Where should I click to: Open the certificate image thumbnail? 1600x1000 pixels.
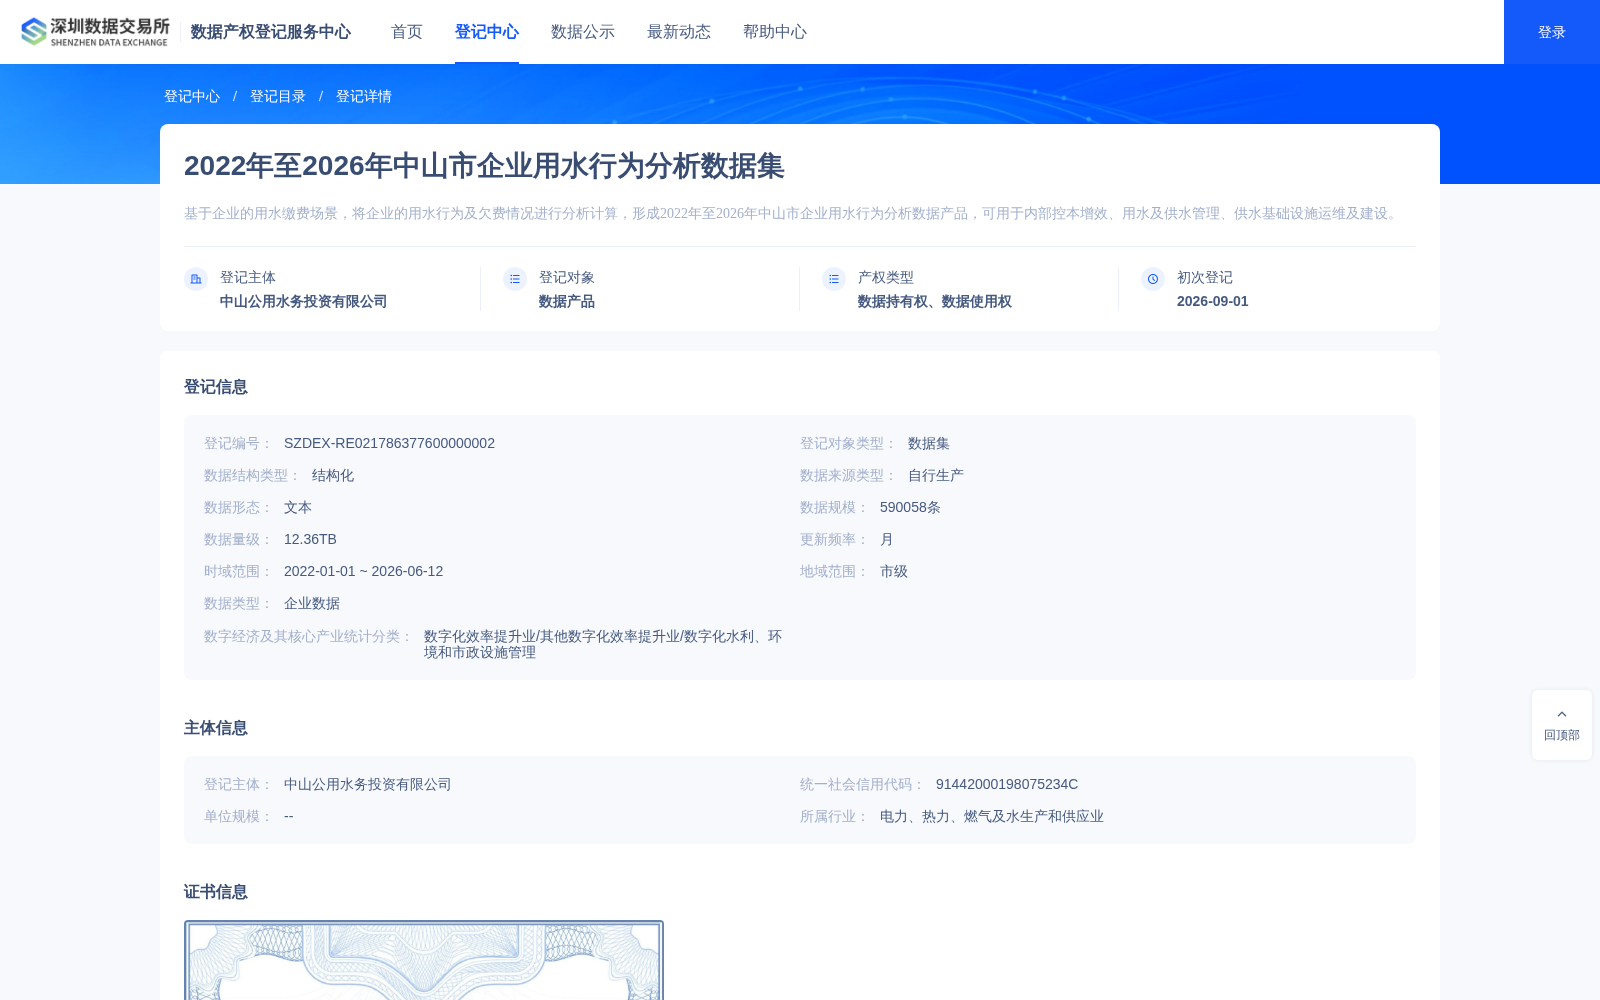pos(424,960)
